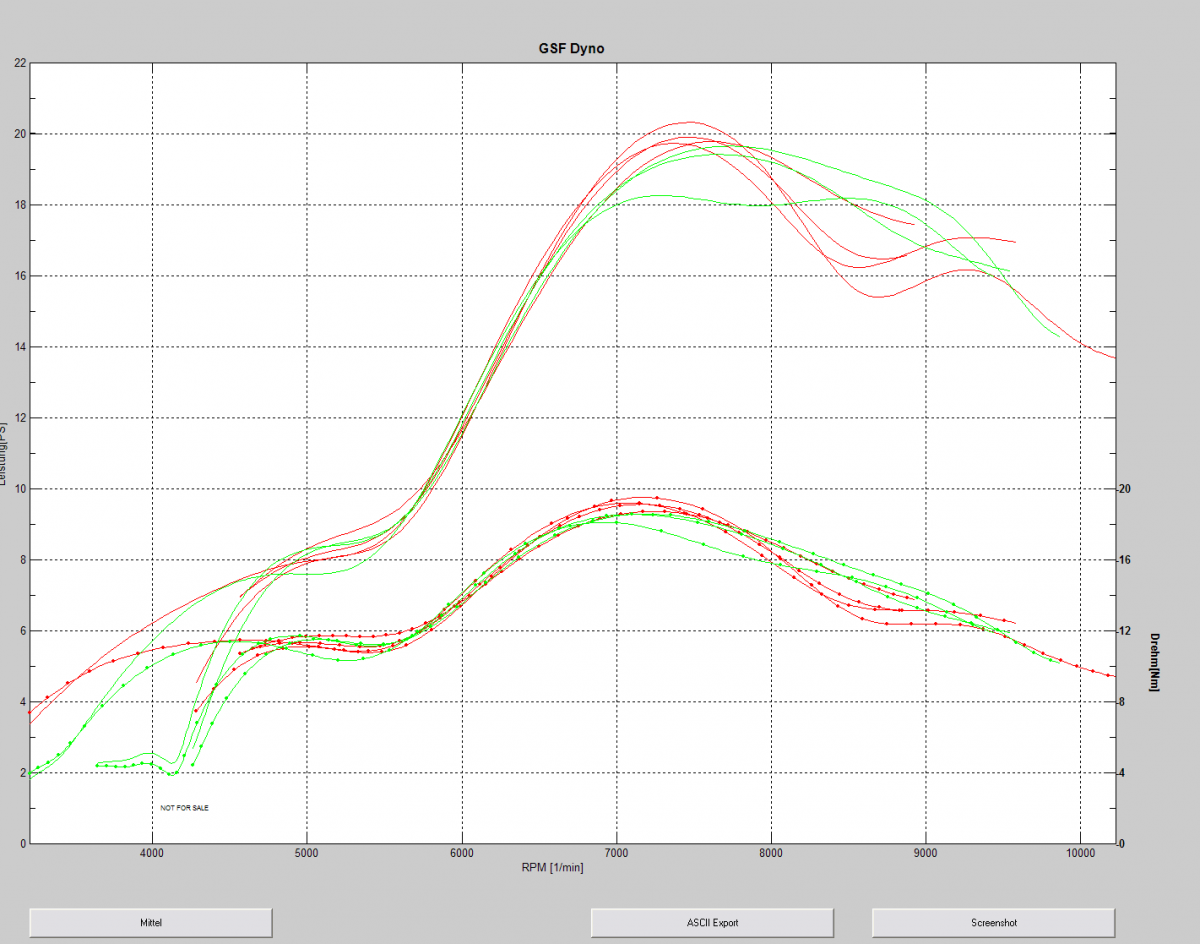This screenshot has width=1200, height=944.
Task: Click the 10000 RPM axis tick label
Action: pos(1080,853)
